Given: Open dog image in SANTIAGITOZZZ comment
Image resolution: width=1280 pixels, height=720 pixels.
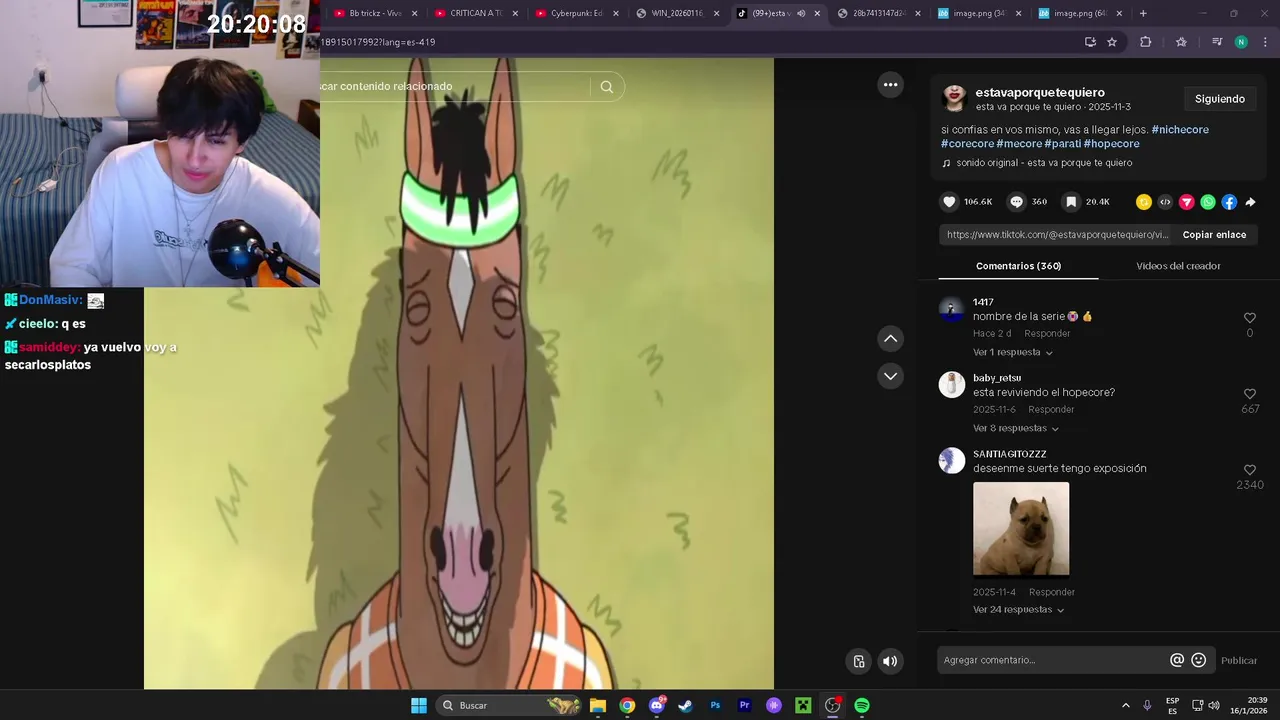Looking at the screenshot, I should coord(1021,530).
